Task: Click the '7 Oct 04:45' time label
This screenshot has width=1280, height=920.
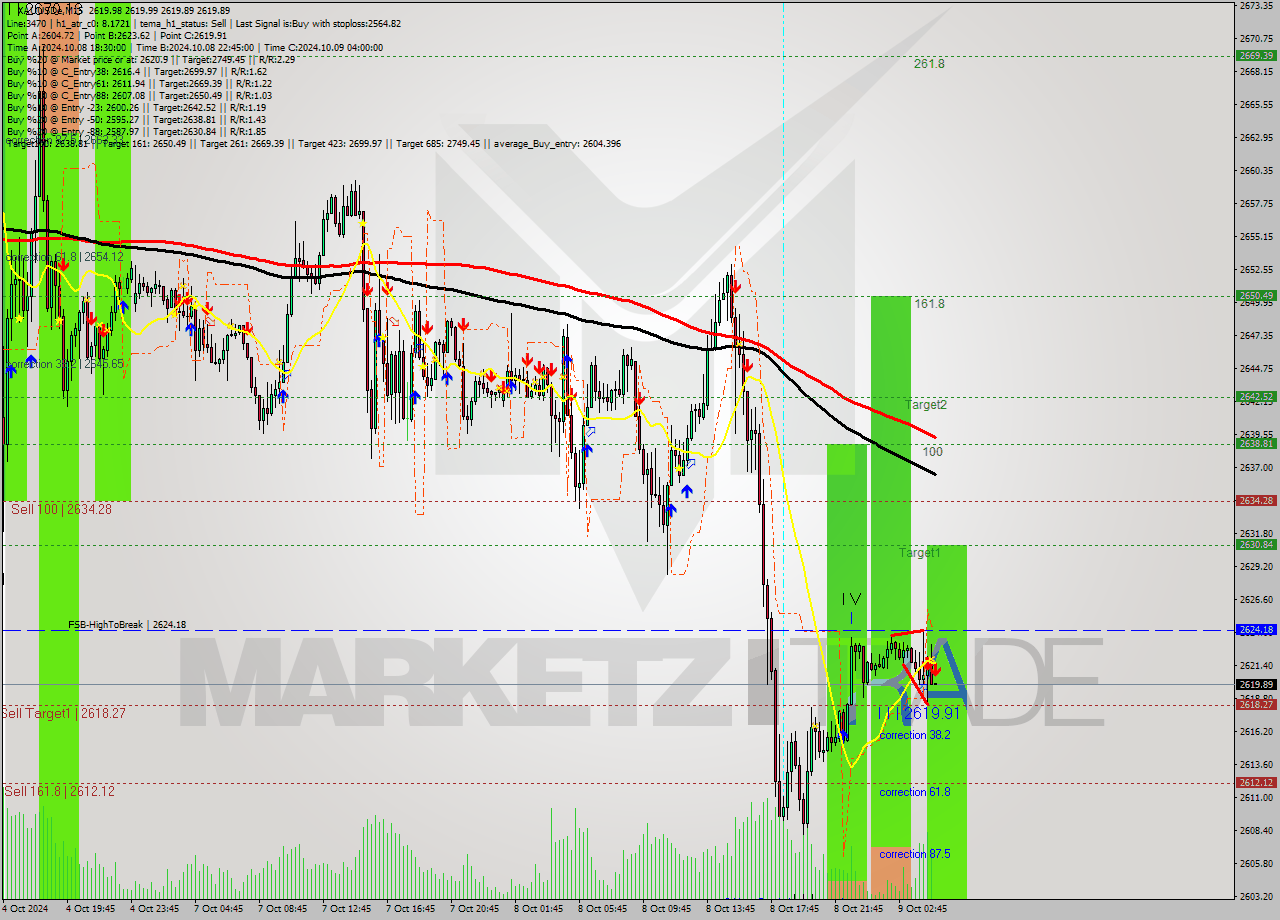Action: (x=218, y=909)
